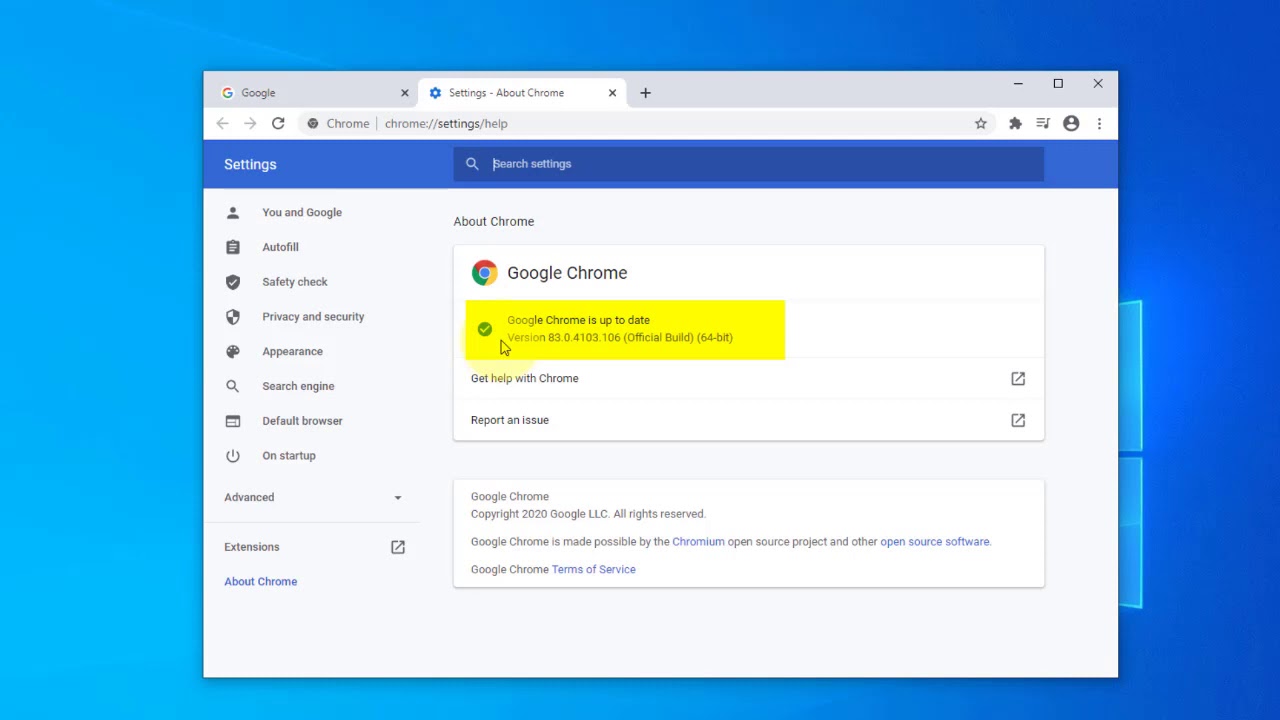Switch to the Google tab

(x=314, y=93)
